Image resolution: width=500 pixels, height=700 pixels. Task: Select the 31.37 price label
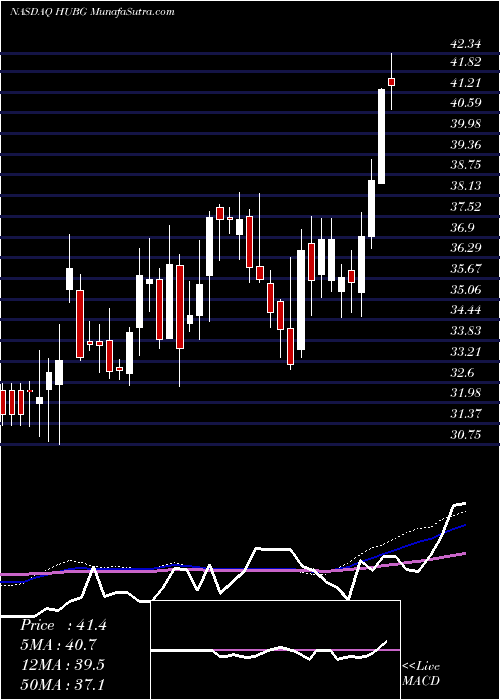click(x=466, y=413)
